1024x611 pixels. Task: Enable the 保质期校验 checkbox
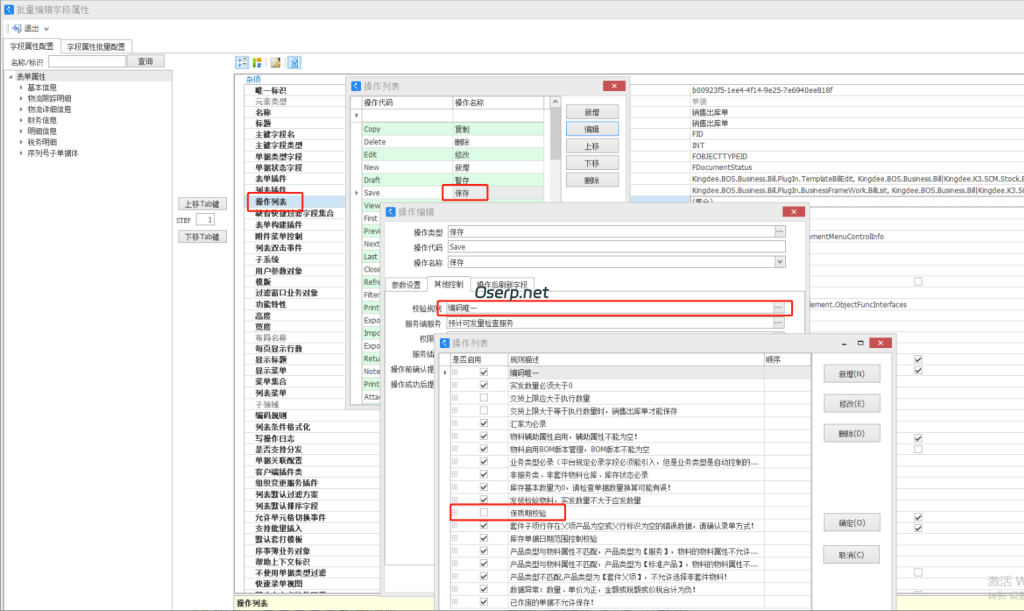pyautogui.click(x=483, y=512)
